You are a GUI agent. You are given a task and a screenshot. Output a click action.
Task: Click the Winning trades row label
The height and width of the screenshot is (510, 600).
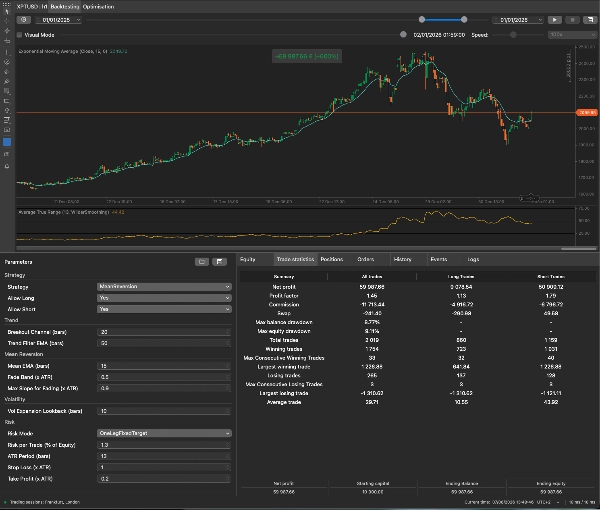point(284,349)
